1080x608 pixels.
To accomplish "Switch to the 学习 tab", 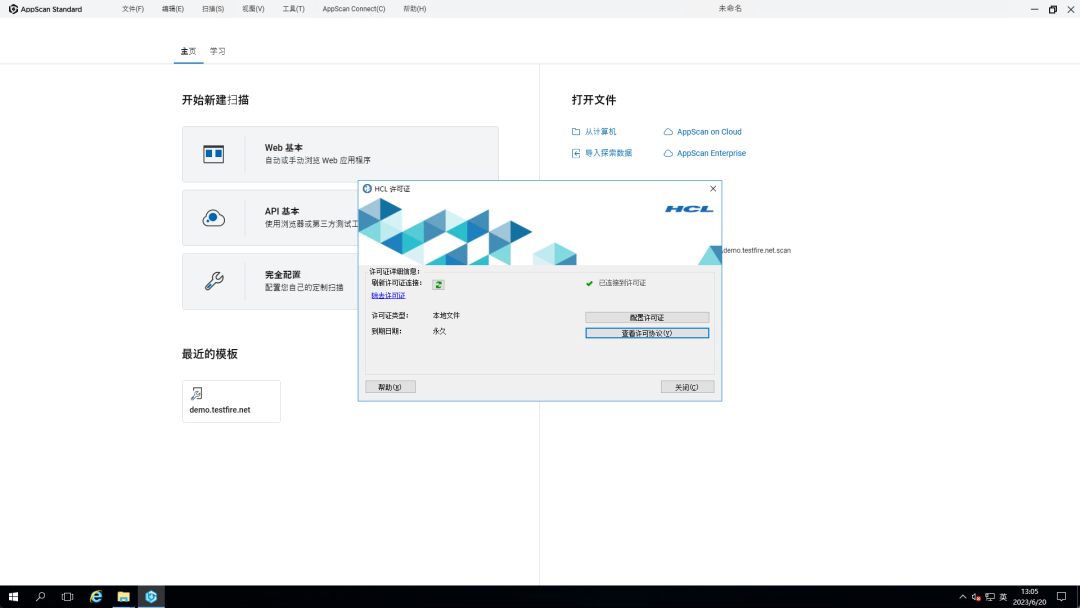I will [x=218, y=51].
